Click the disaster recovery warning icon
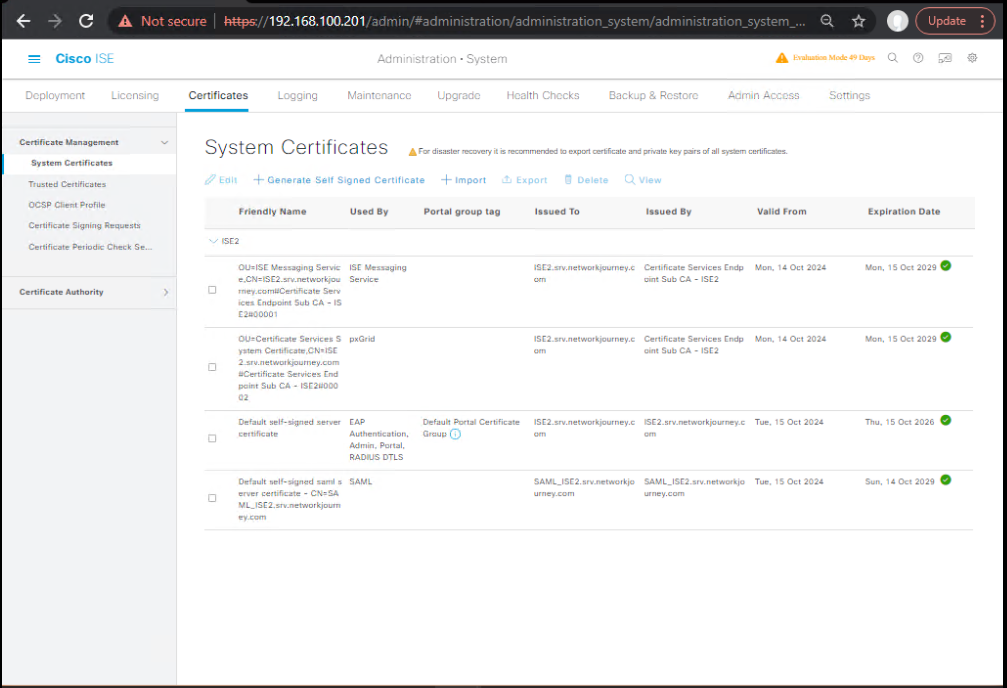This screenshot has width=1007, height=688. [x=412, y=152]
